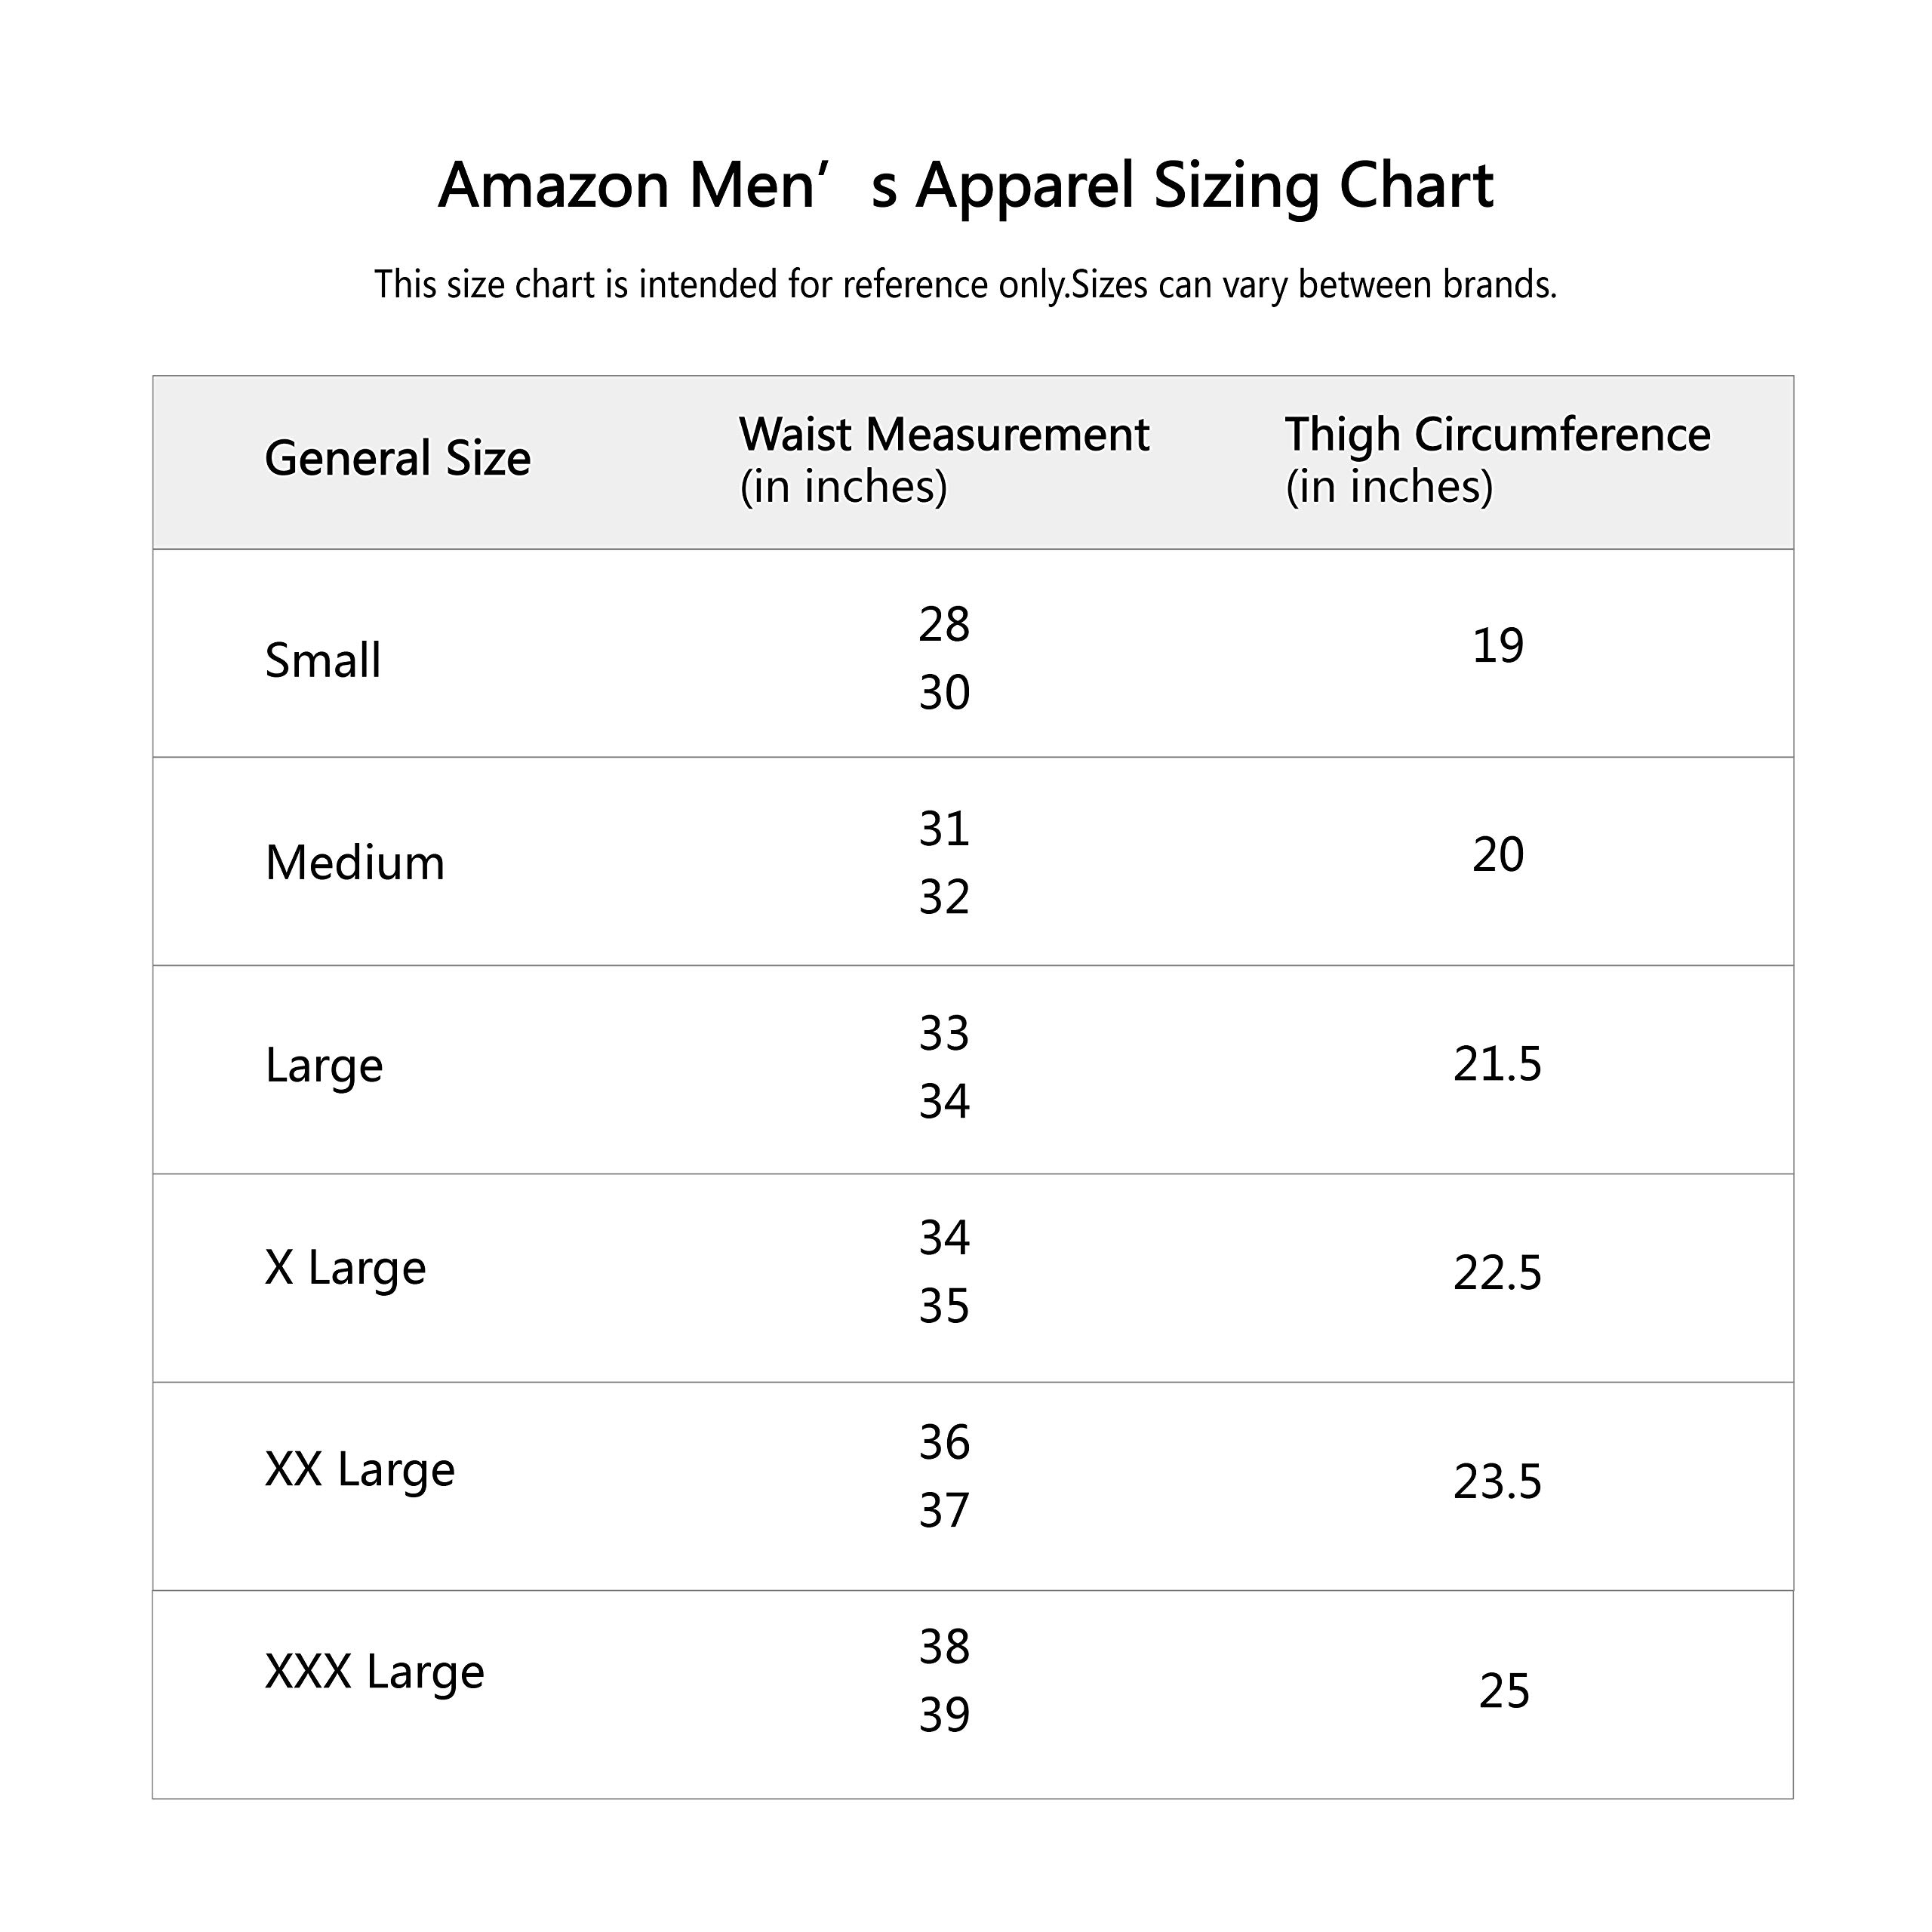
Task: Click thigh circumference value 22.5
Action: click(x=1497, y=1273)
